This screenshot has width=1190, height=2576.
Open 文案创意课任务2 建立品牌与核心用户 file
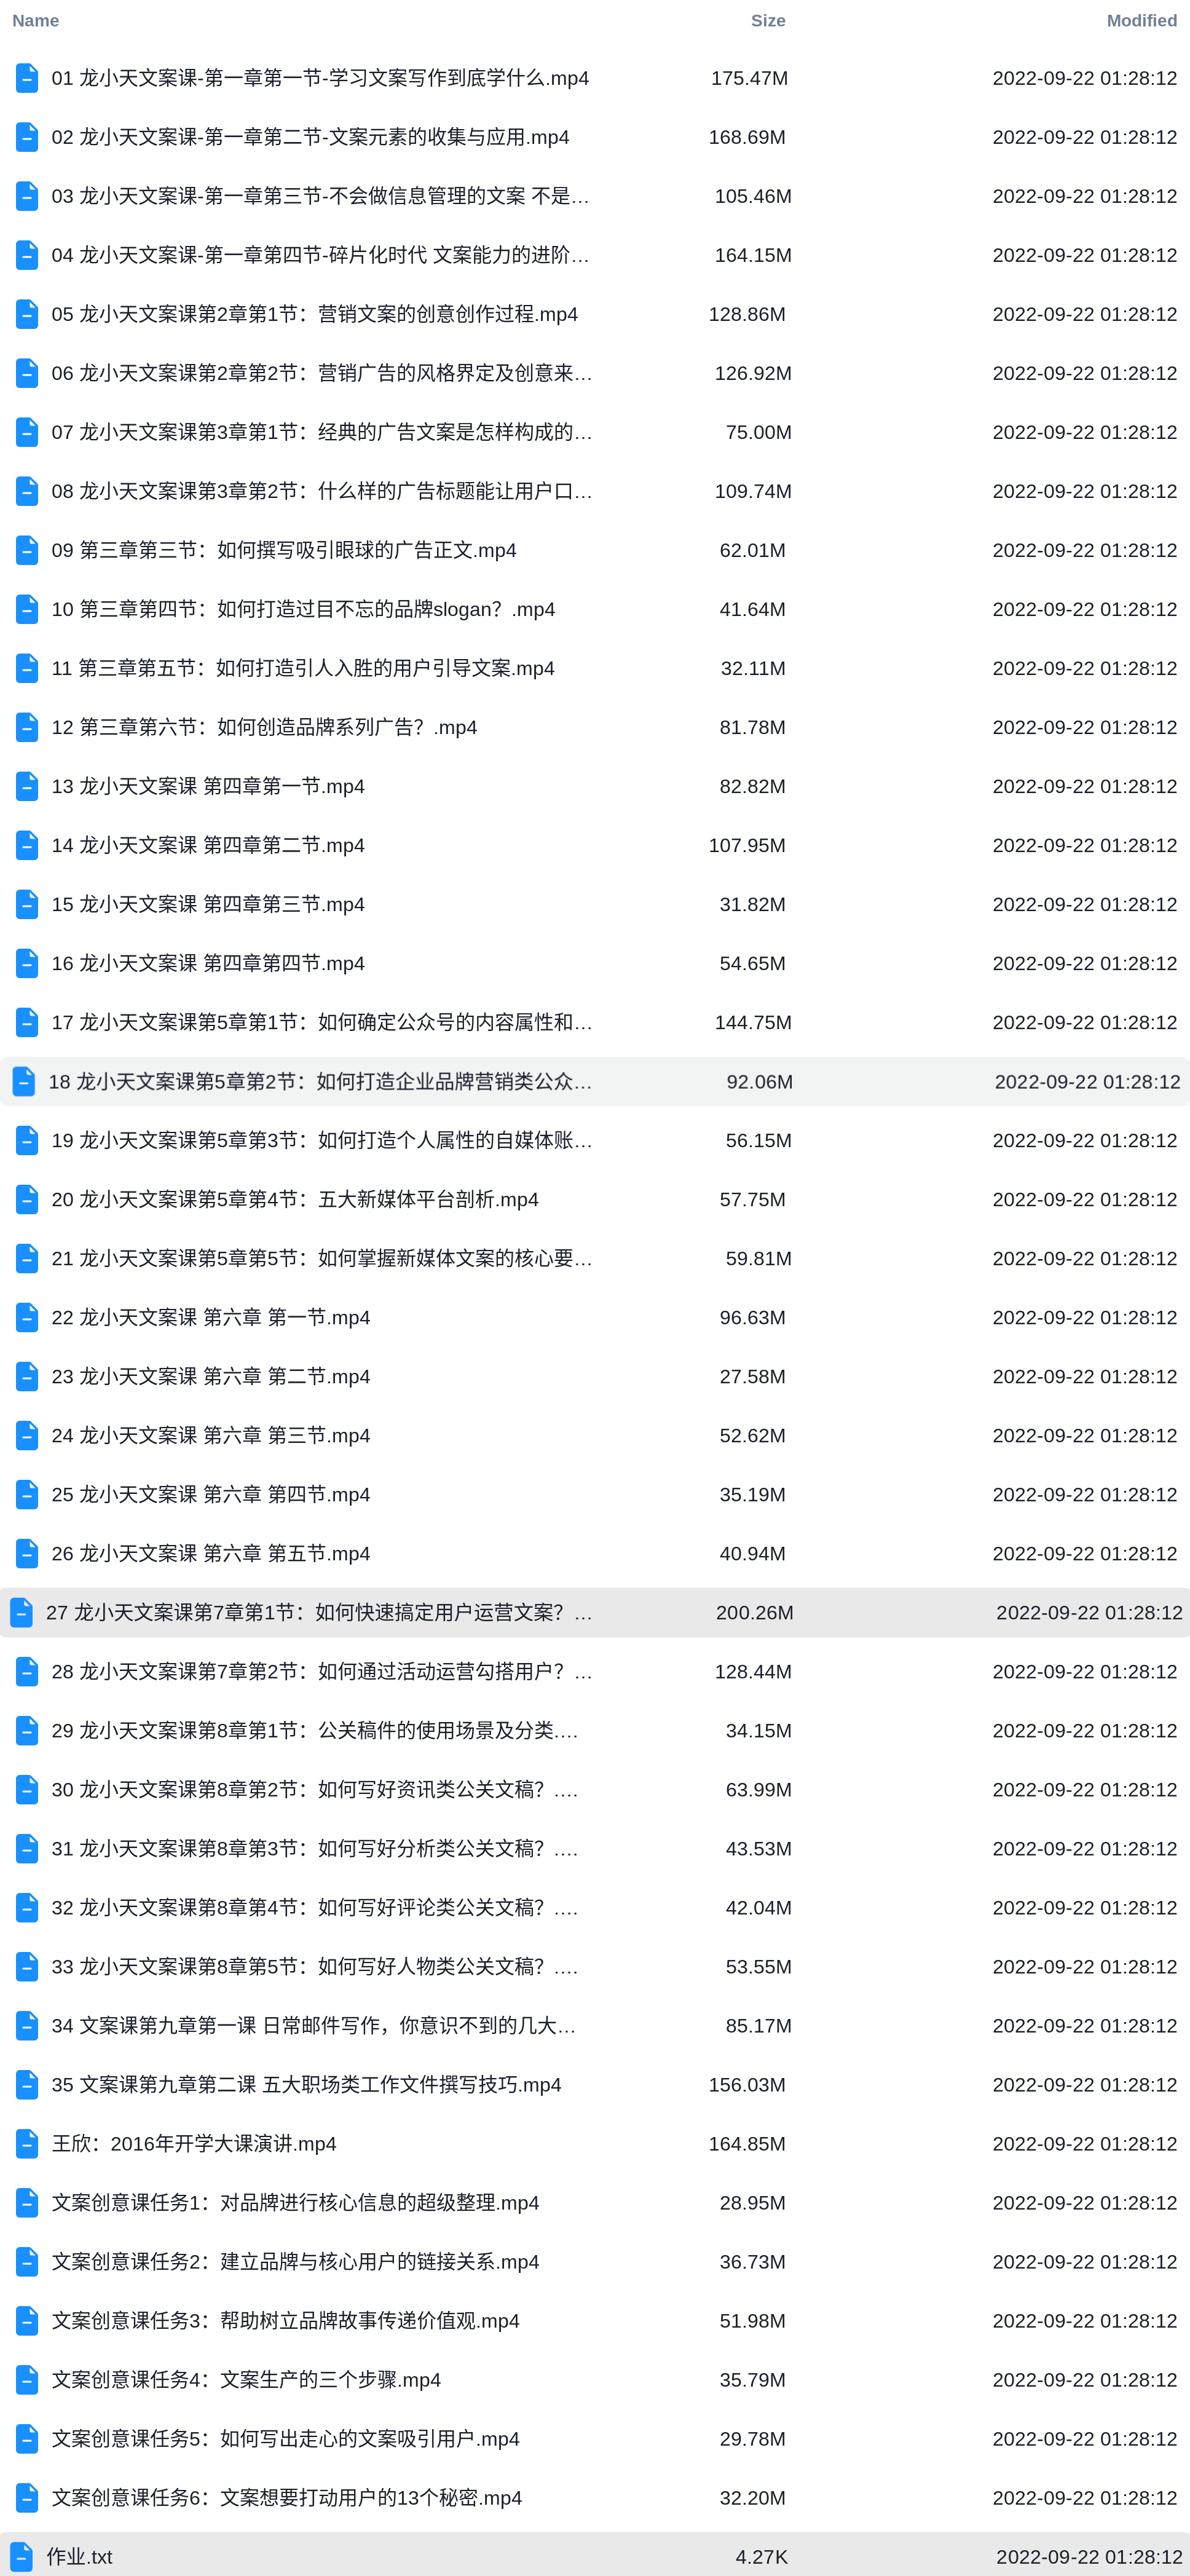[295, 2261]
